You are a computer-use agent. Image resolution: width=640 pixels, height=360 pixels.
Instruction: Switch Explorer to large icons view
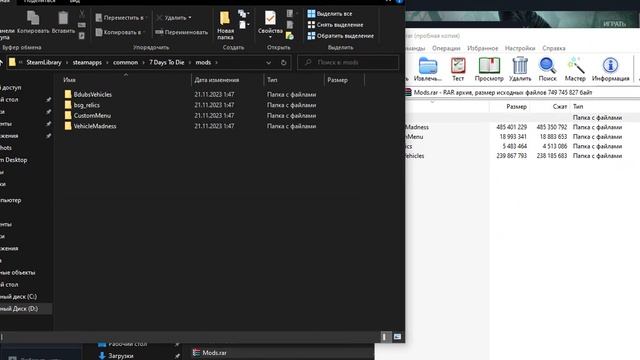(397, 337)
